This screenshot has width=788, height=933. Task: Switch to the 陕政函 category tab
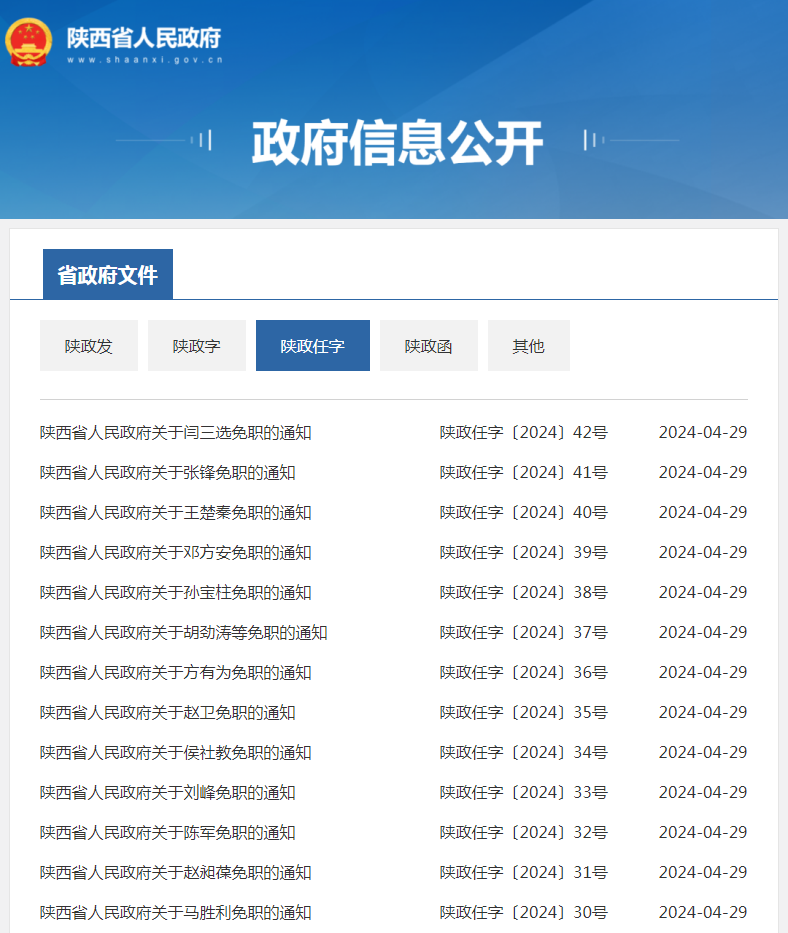point(429,346)
